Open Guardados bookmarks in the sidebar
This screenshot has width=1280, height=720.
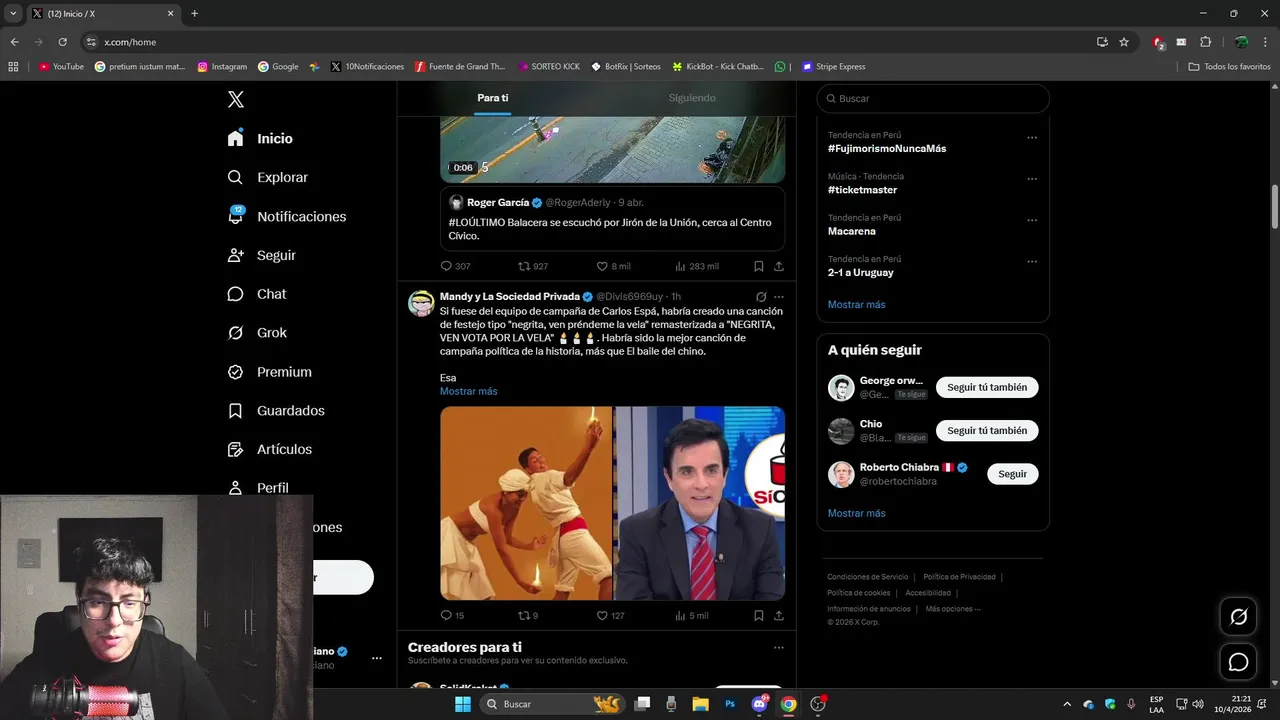click(x=276, y=411)
